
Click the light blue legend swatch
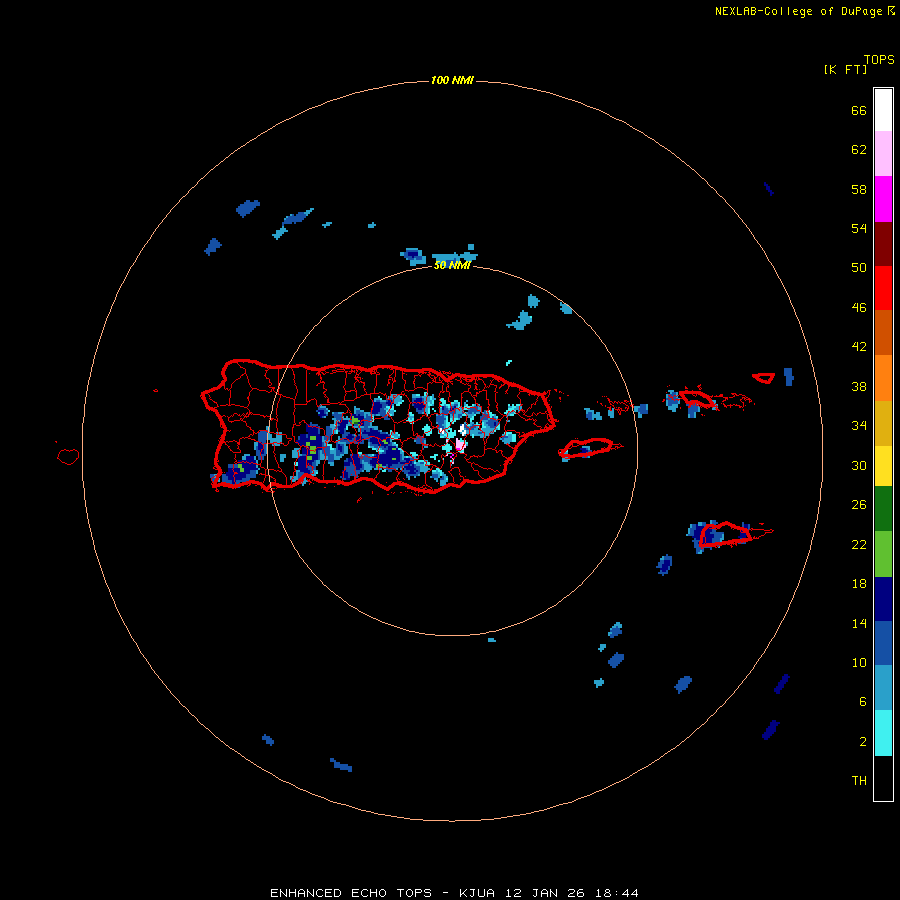883,688
